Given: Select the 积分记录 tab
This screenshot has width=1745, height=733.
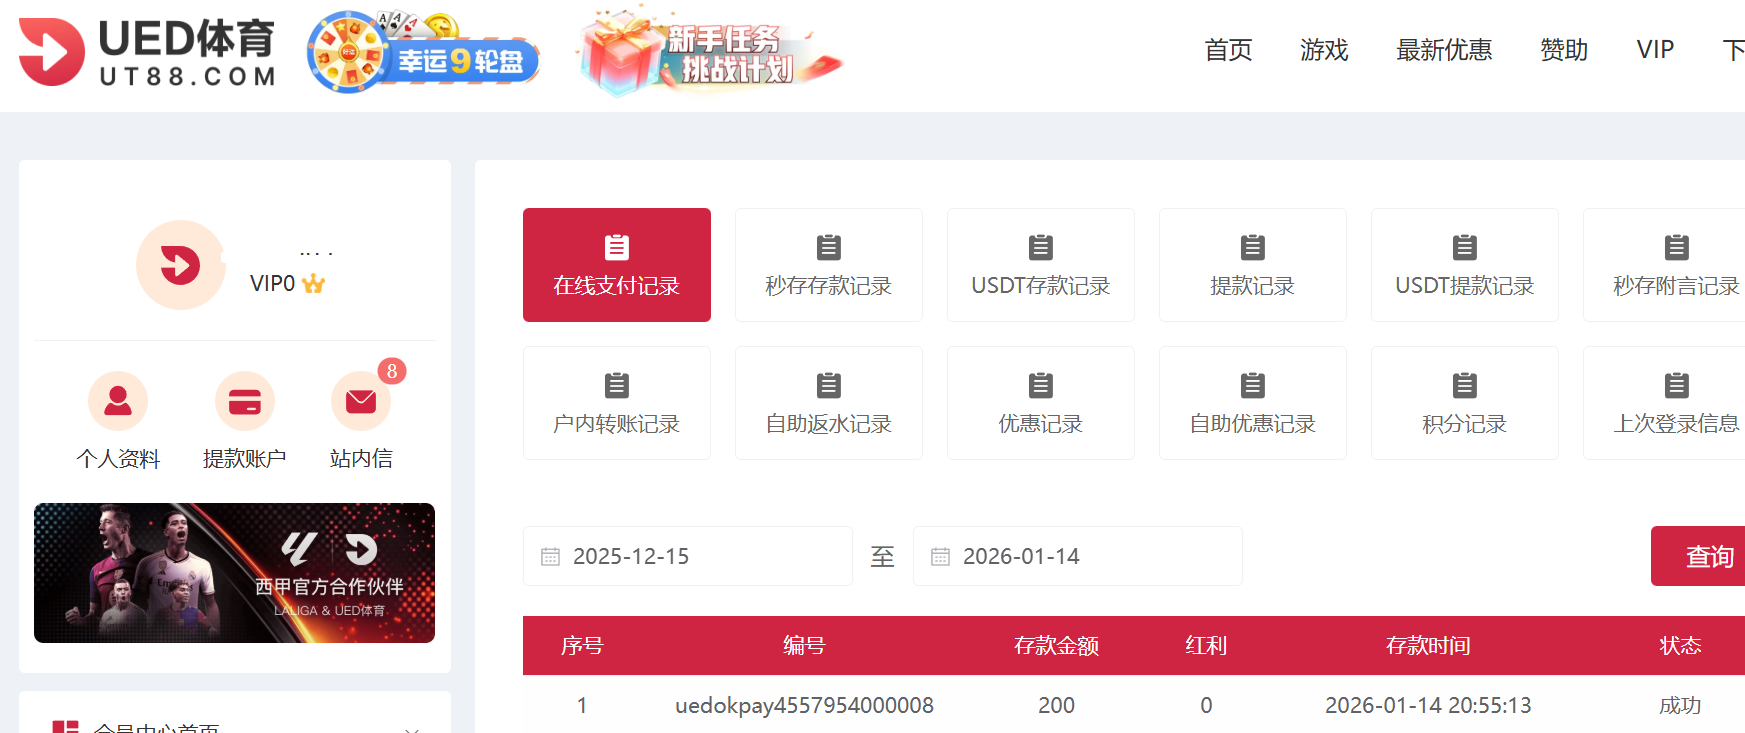Looking at the screenshot, I should [x=1465, y=403].
